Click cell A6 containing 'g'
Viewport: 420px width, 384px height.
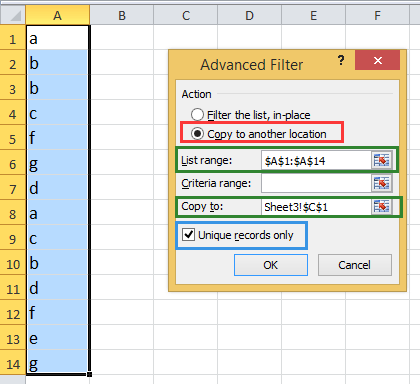click(58, 163)
